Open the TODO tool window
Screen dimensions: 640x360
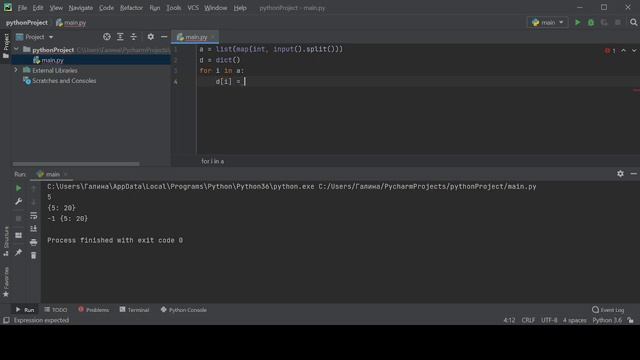56,310
